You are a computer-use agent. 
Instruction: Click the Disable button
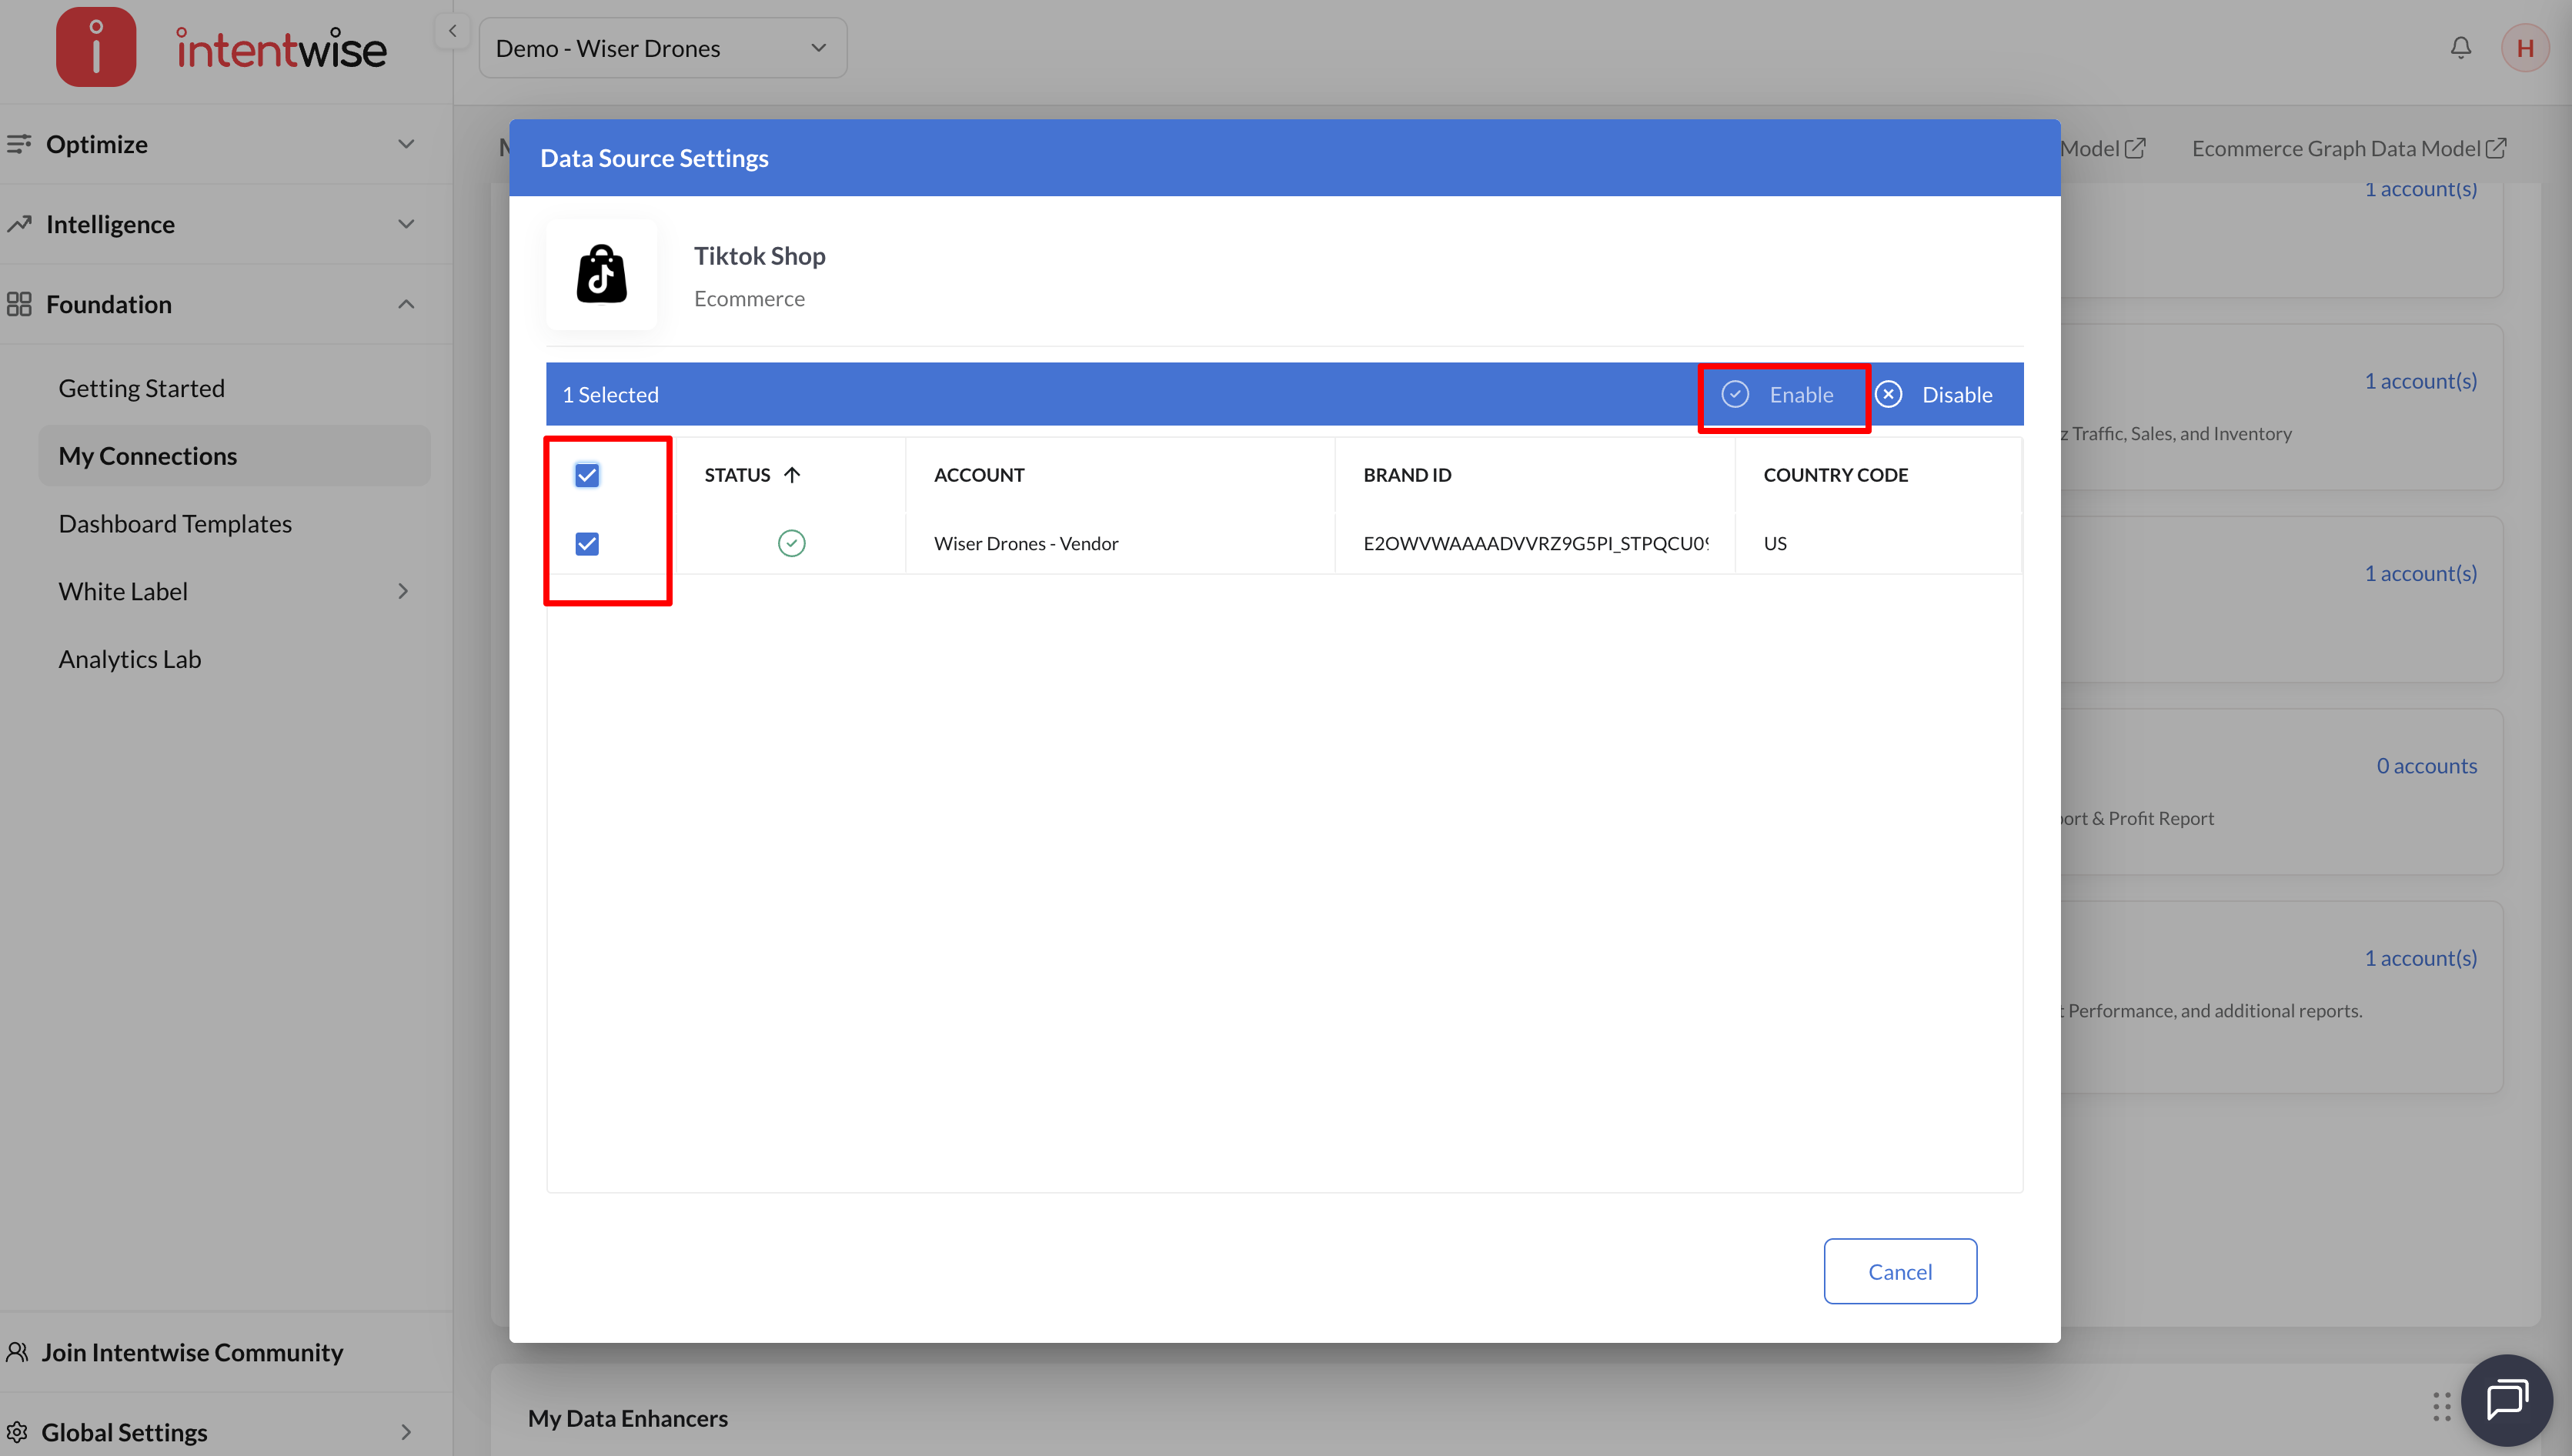pos(1934,394)
